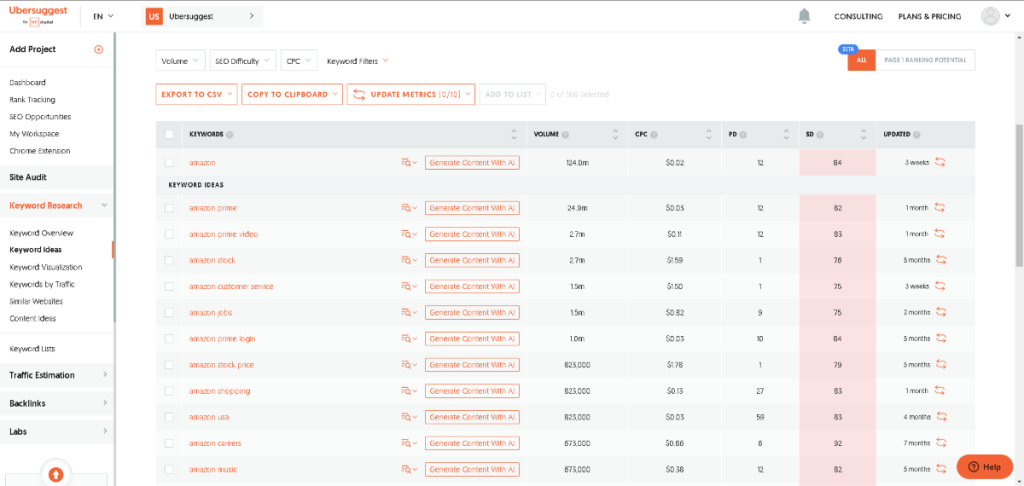Open the Volume filter dropdown
This screenshot has height=486, width=1024.
point(180,61)
